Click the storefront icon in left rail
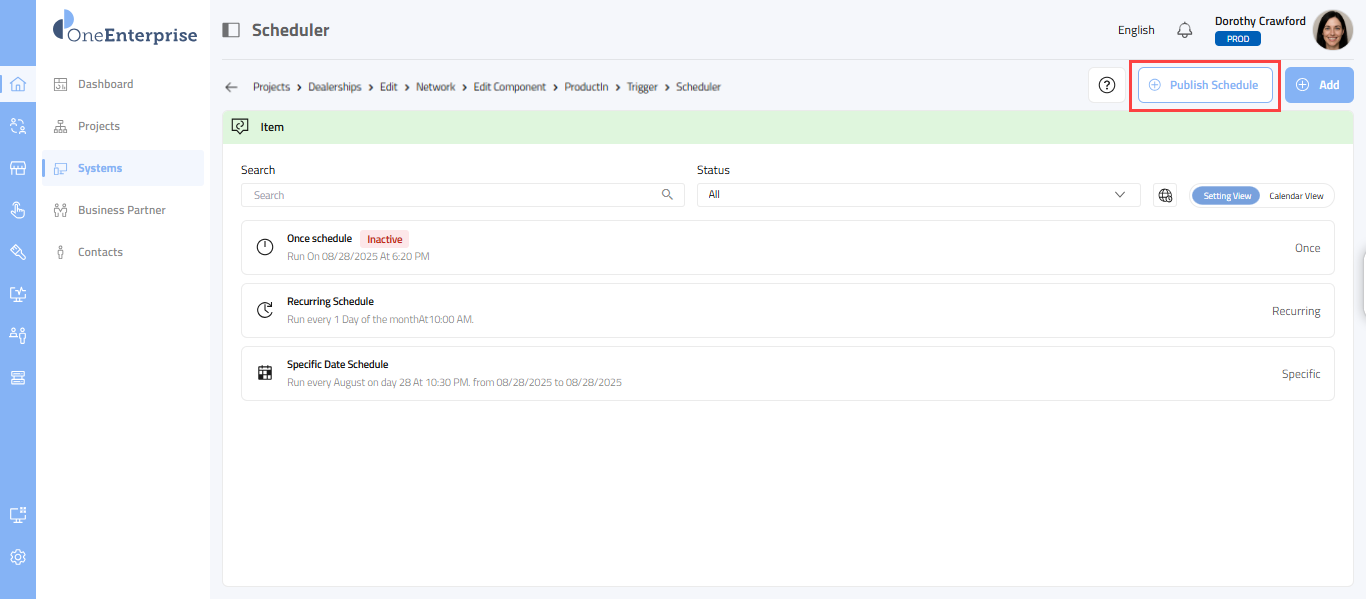The image size is (1366, 599). click(17, 168)
